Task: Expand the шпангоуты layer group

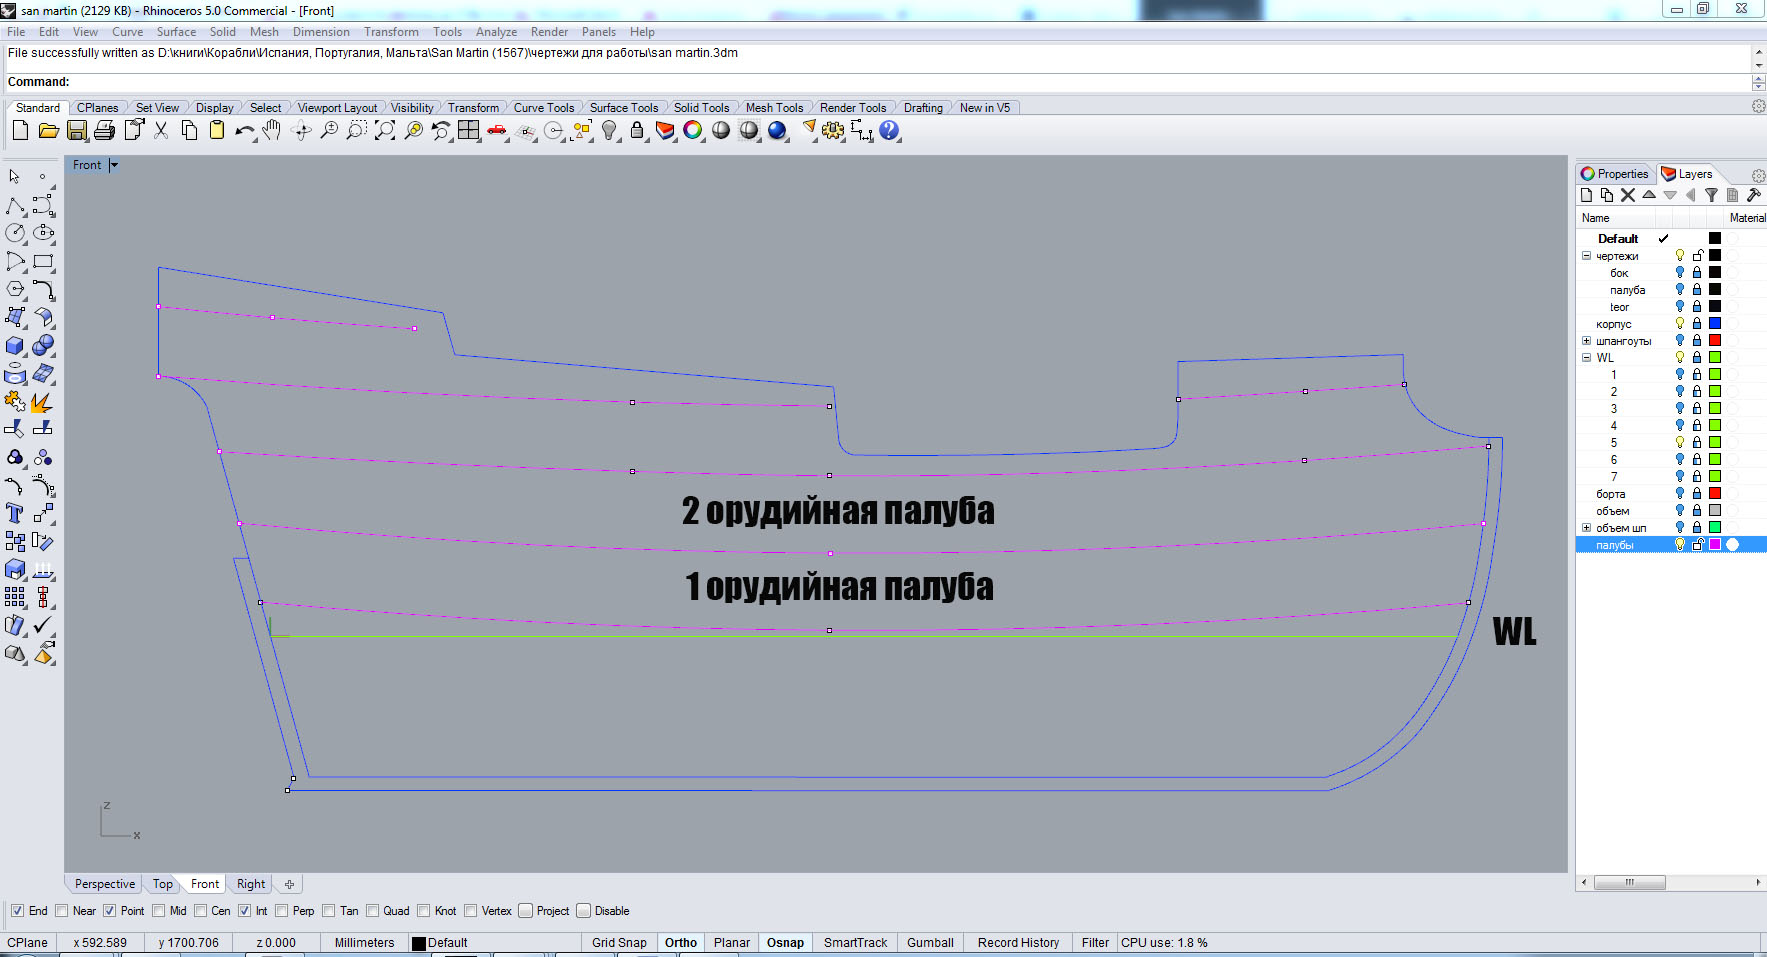Action: click(x=1586, y=341)
